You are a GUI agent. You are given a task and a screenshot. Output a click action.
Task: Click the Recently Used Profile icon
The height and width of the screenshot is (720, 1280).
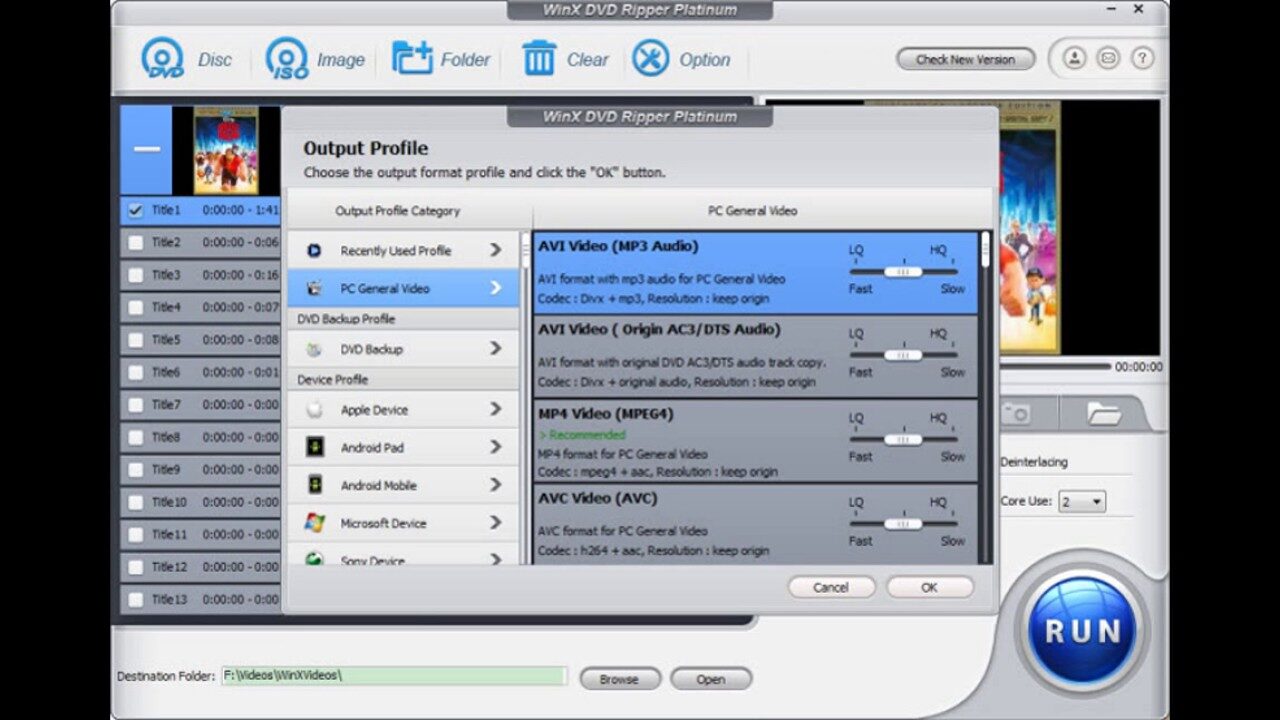[x=314, y=251]
